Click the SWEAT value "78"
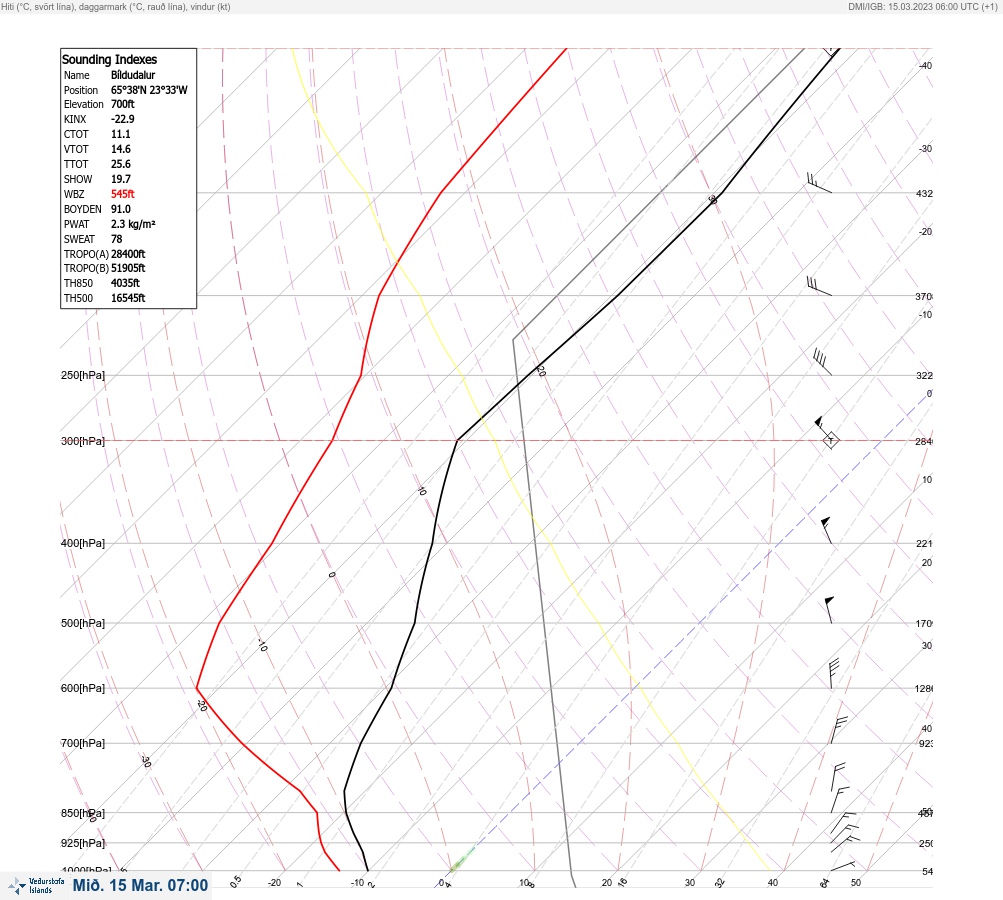1003x900 pixels. click(x=116, y=239)
